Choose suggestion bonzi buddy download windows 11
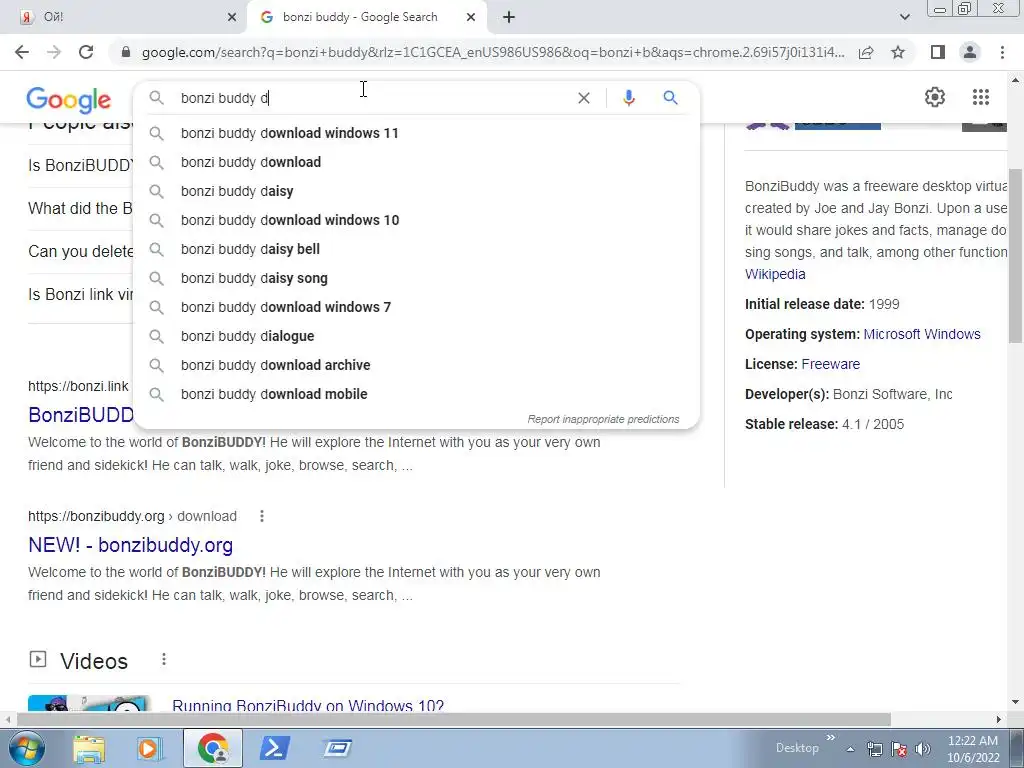 tap(417, 133)
